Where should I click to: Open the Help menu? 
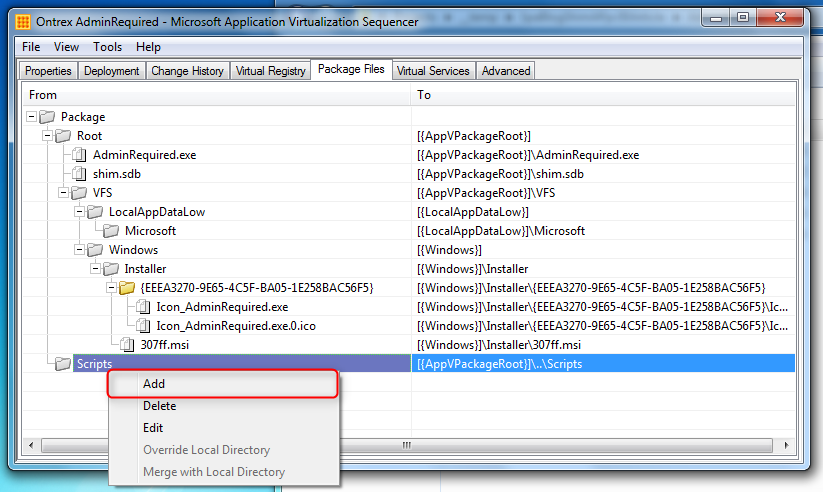(149, 47)
